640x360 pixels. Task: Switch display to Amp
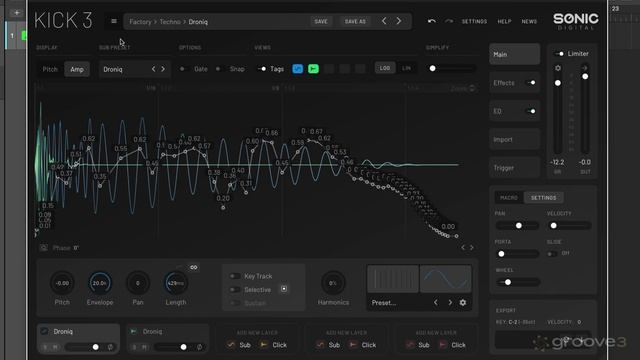coord(77,69)
